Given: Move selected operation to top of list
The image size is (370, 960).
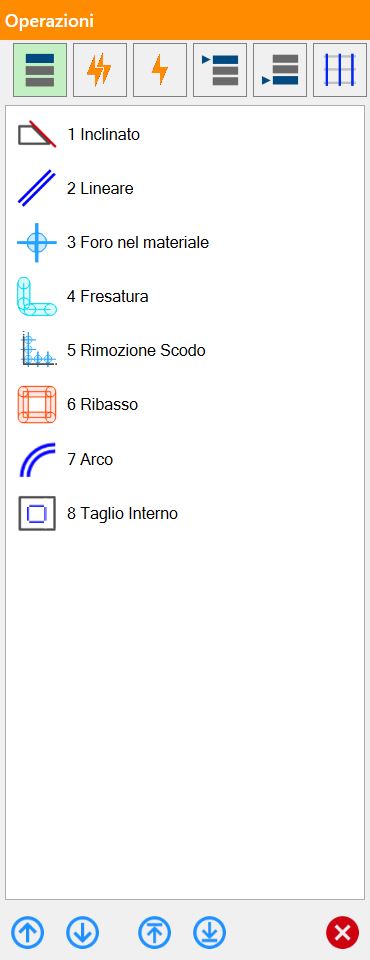Looking at the screenshot, I should (x=154, y=933).
